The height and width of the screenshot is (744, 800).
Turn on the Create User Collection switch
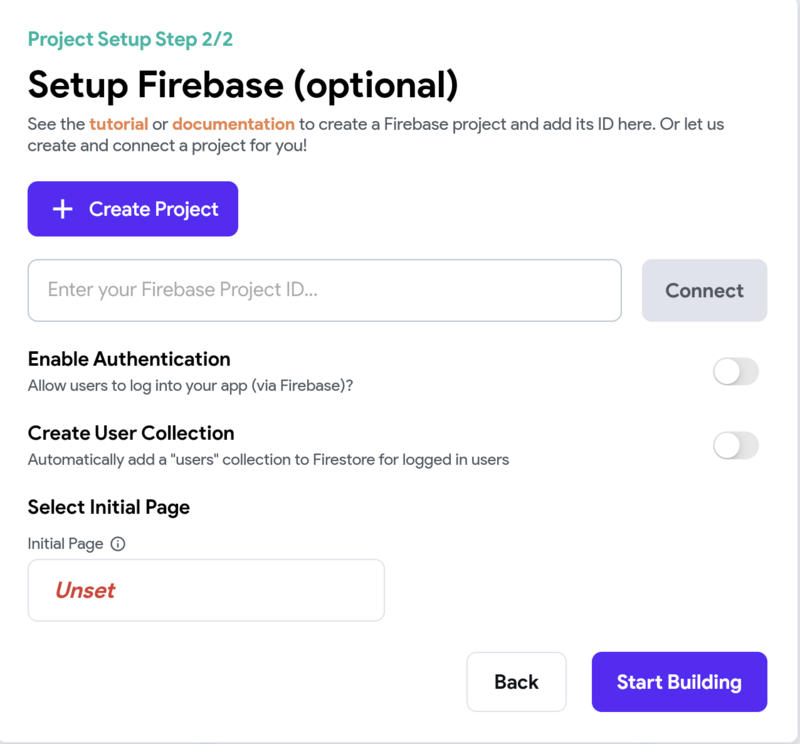[x=735, y=446]
